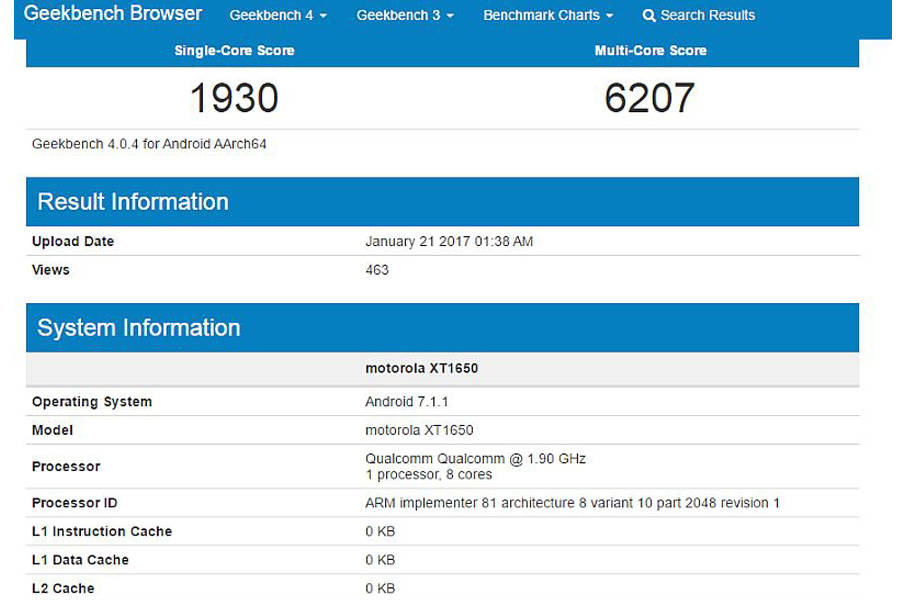
Task: Click the bold motorola XT1650 table heading
Action: coord(421,368)
